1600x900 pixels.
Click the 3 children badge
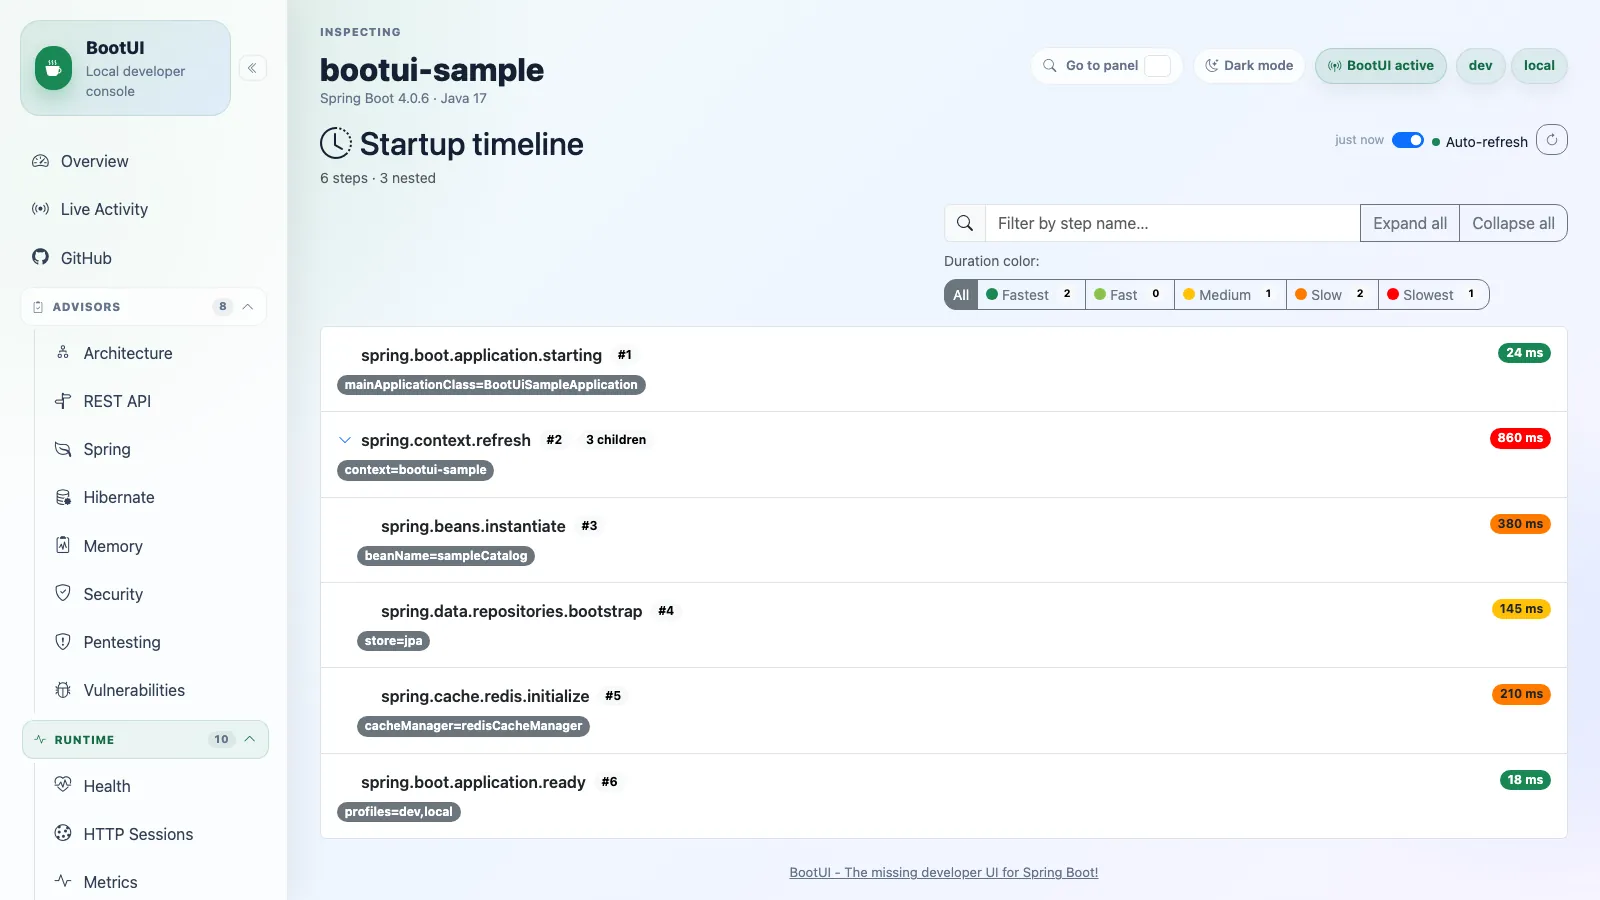(x=616, y=440)
